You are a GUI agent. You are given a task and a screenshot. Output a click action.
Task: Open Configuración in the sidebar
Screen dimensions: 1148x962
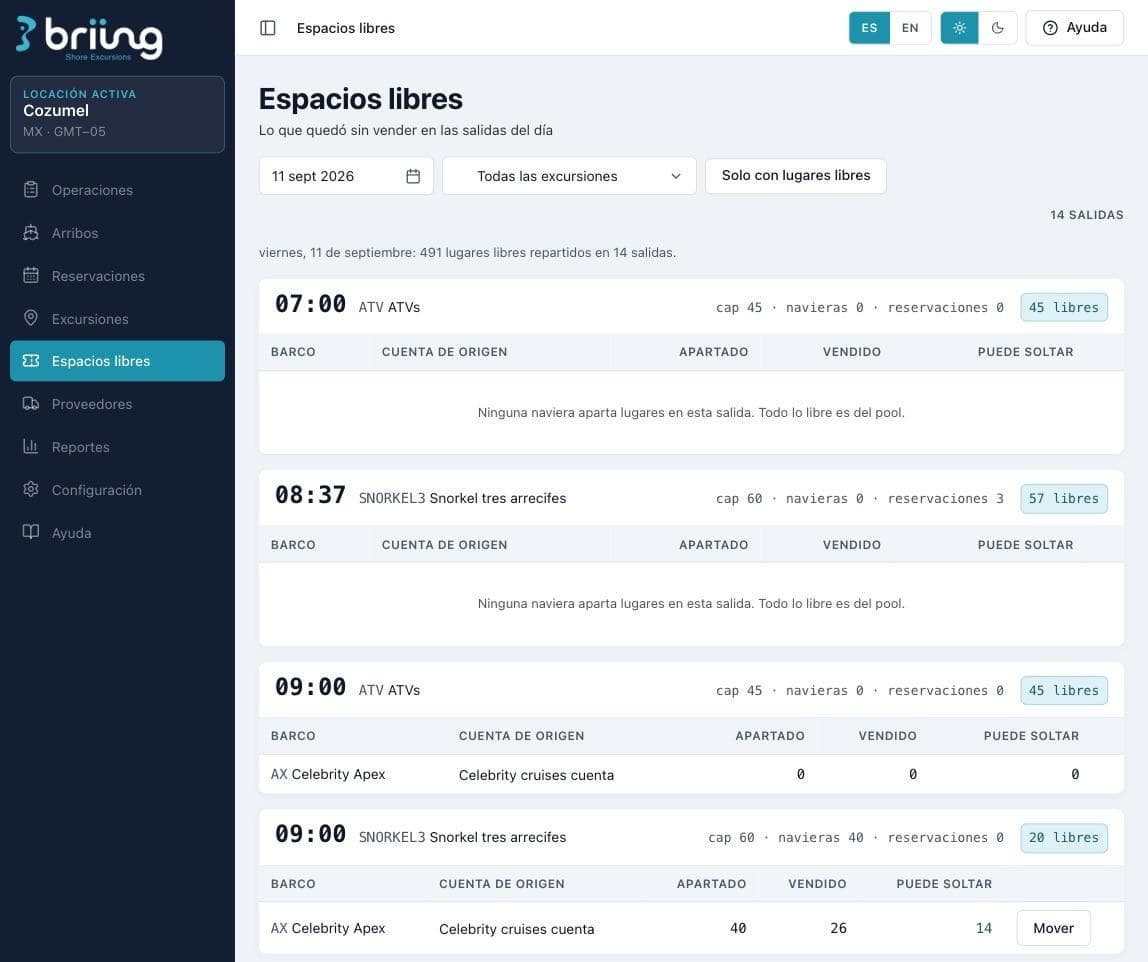coord(117,490)
